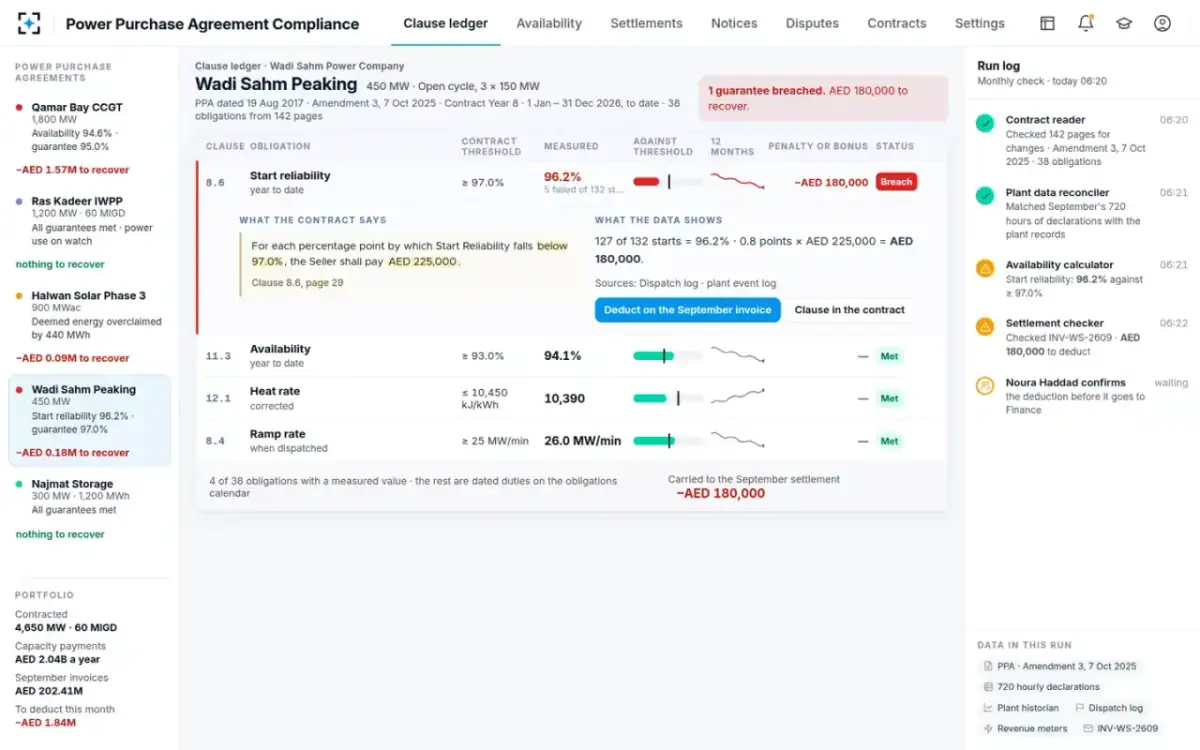1200x750 pixels.
Task: Click Deduct on the September invoice
Action: (x=688, y=310)
